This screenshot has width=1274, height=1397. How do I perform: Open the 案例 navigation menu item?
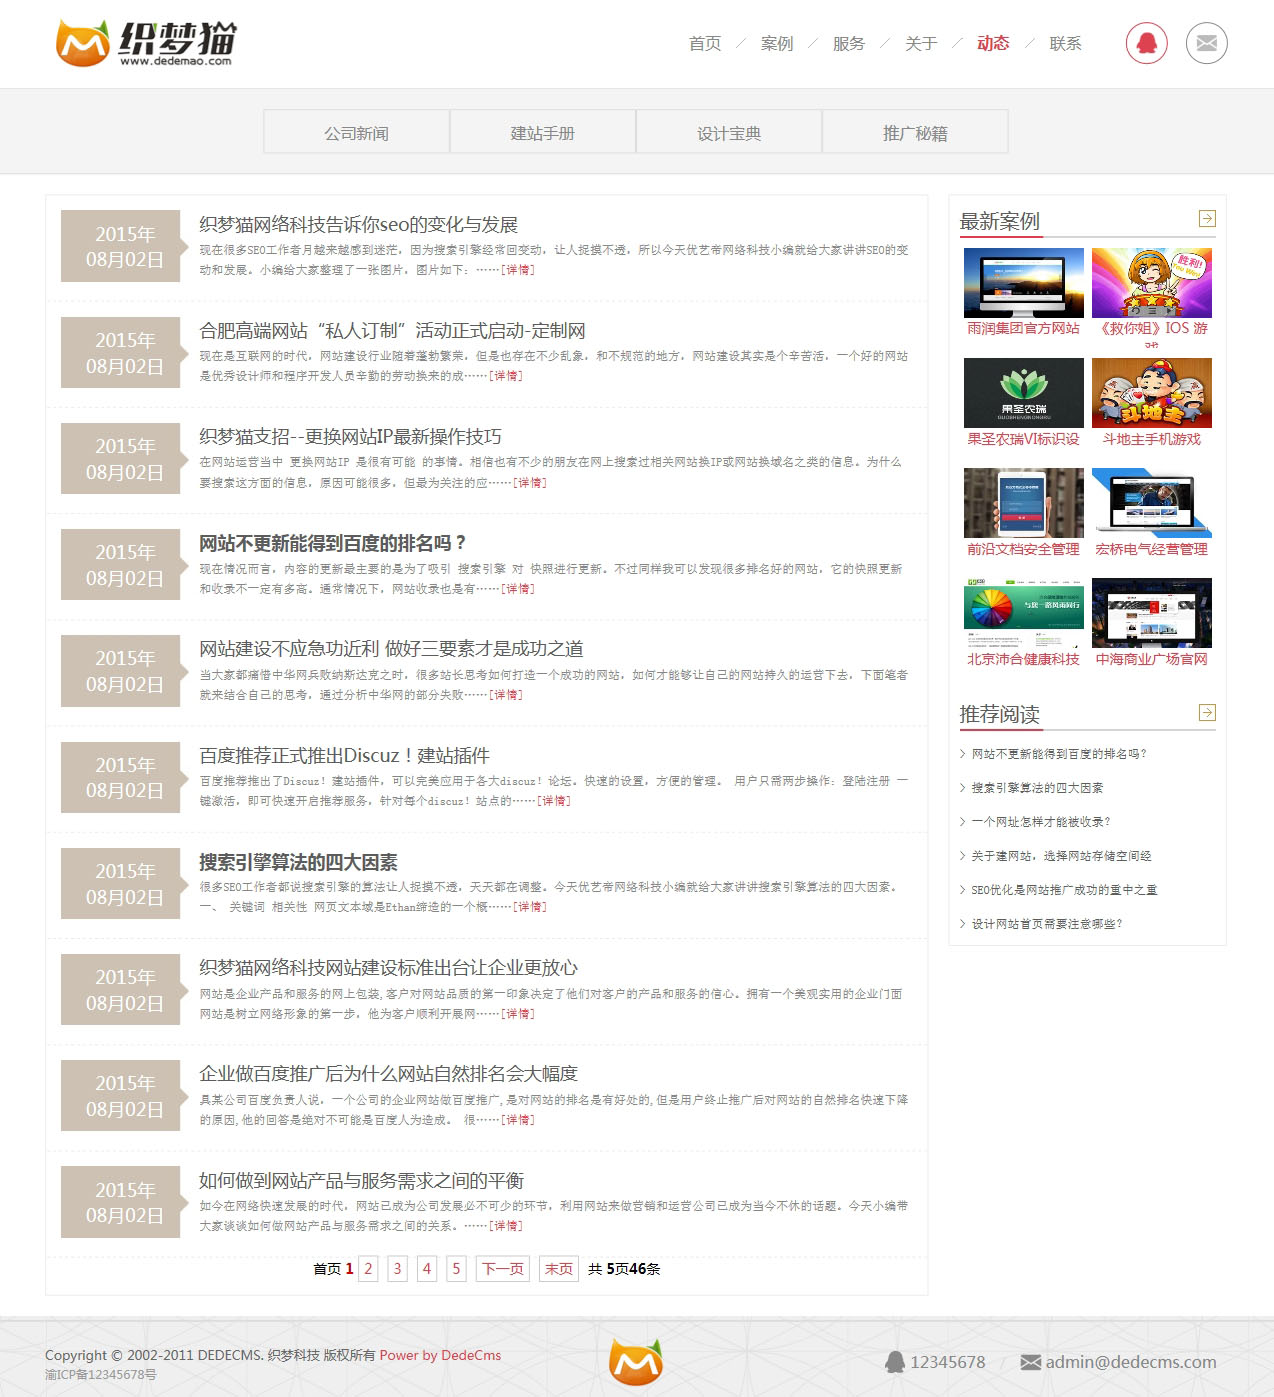click(776, 43)
